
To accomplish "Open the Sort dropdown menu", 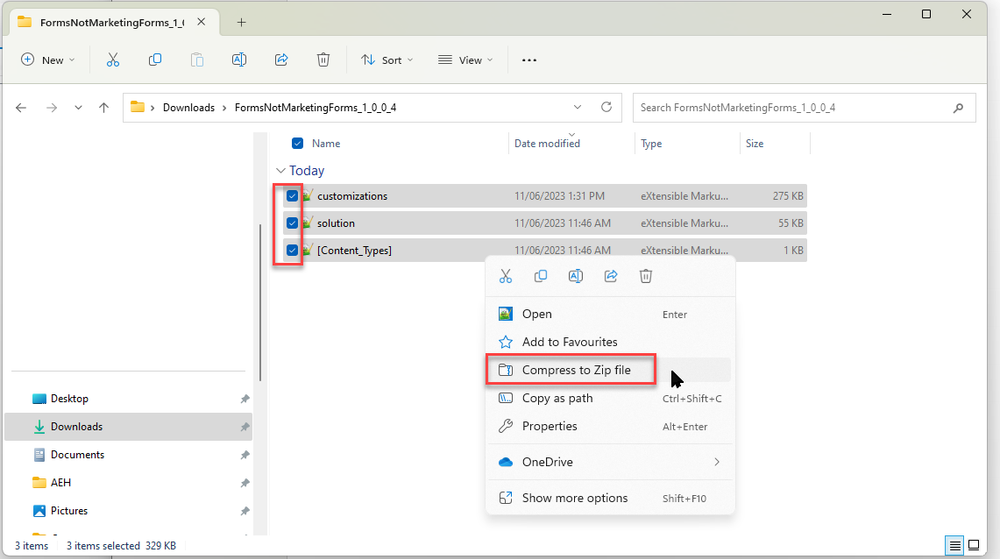I will tap(387, 60).
